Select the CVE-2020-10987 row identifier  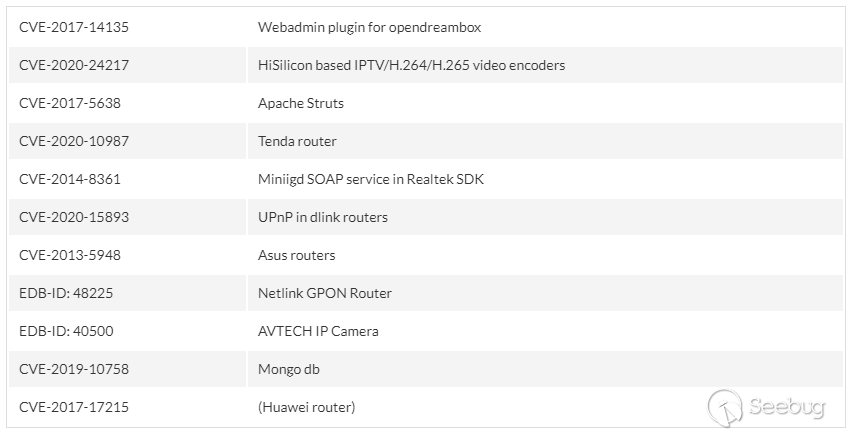tap(74, 141)
